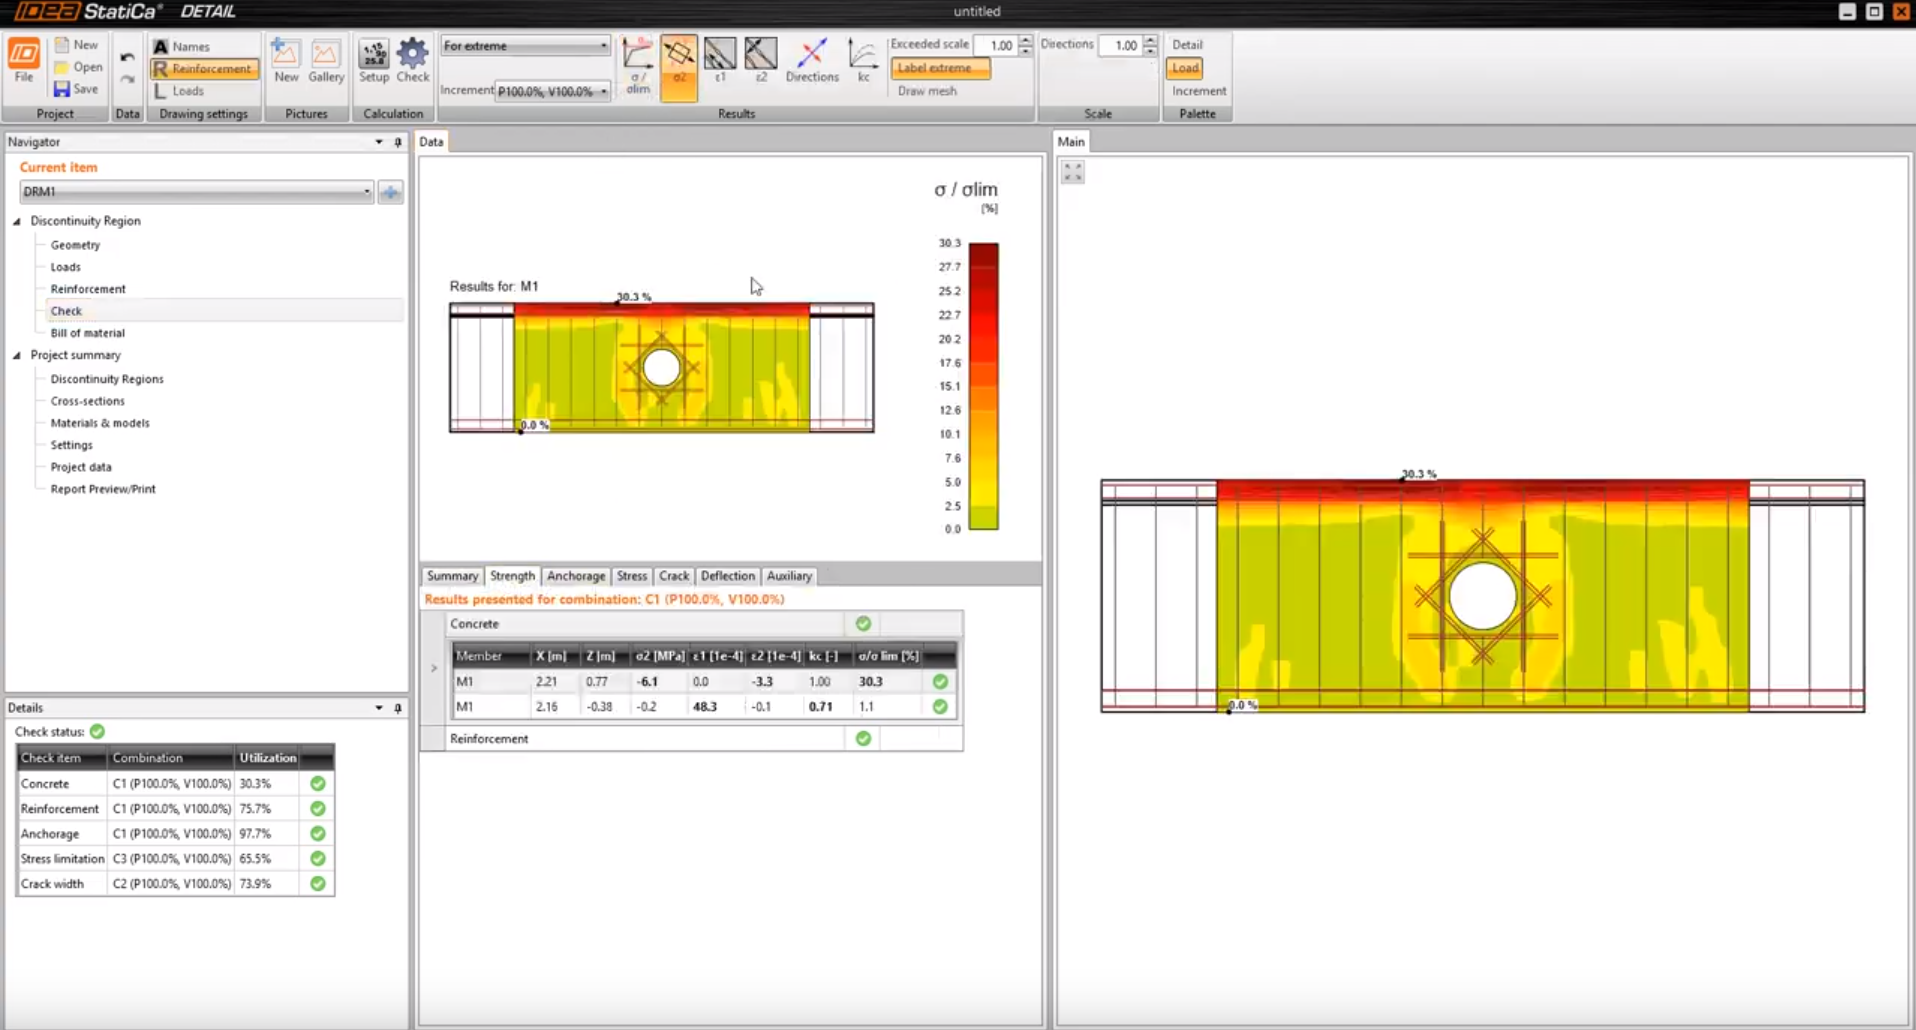The height and width of the screenshot is (1030, 1916).
Task: Save the project
Action: (76, 89)
